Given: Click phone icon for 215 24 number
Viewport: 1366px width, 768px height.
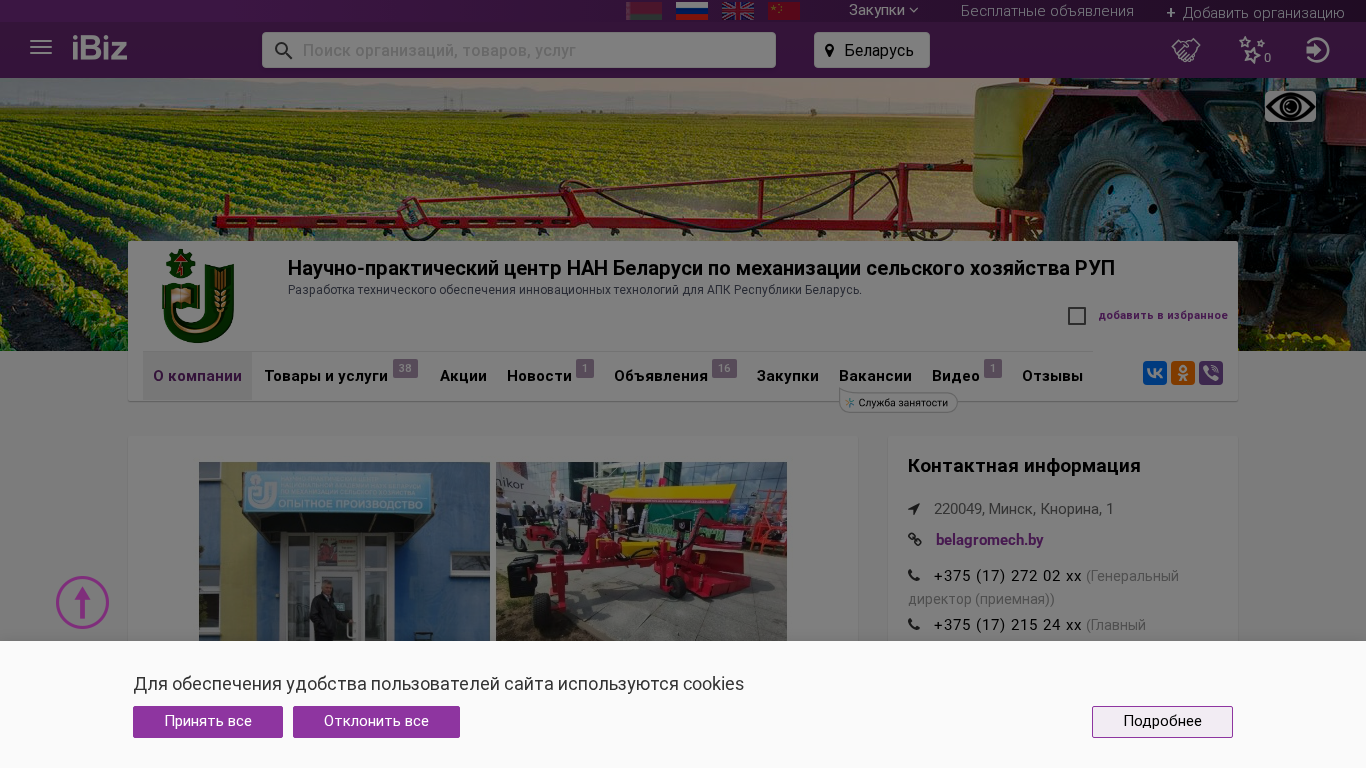Looking at the screenshot, I should point(914,625).
